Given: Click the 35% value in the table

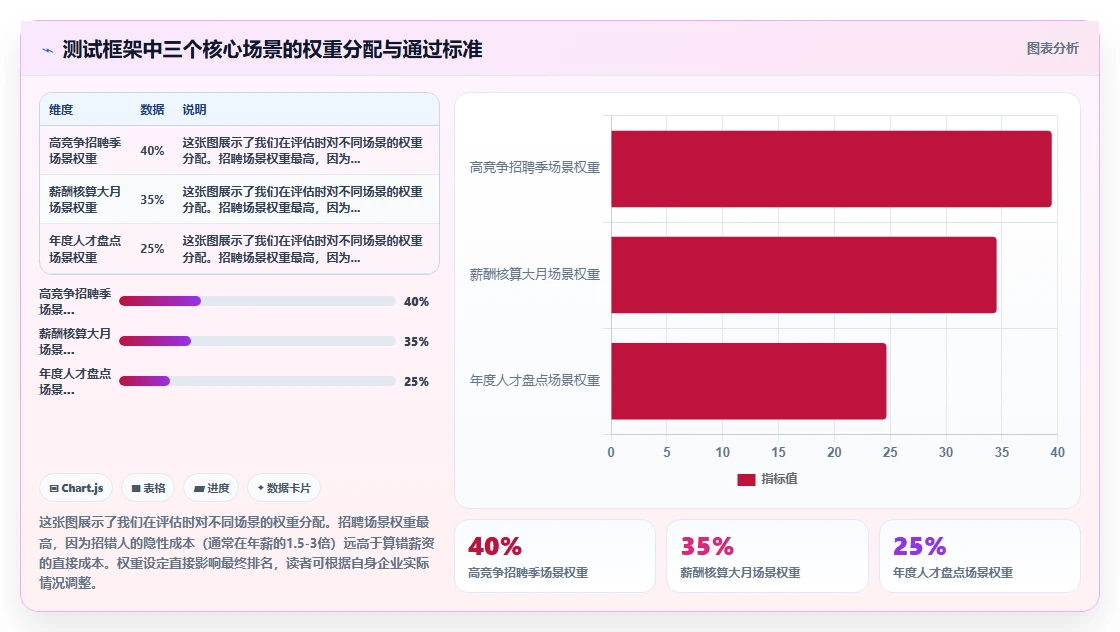Looking at the screenshot, I should [152, 199].
